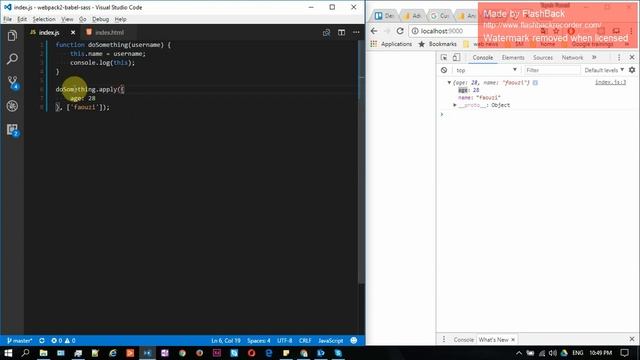Click synchronize changes icon in status bar
Screen dimensions: 640x360
pyautogui.click(x=42, y=340)
